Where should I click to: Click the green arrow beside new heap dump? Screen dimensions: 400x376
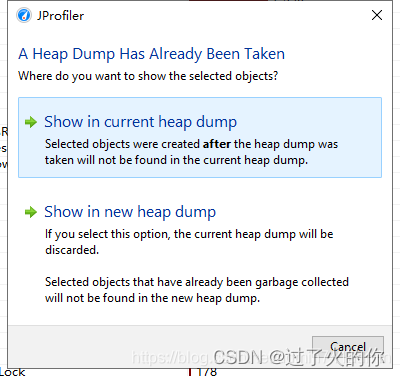coord(31,212)
